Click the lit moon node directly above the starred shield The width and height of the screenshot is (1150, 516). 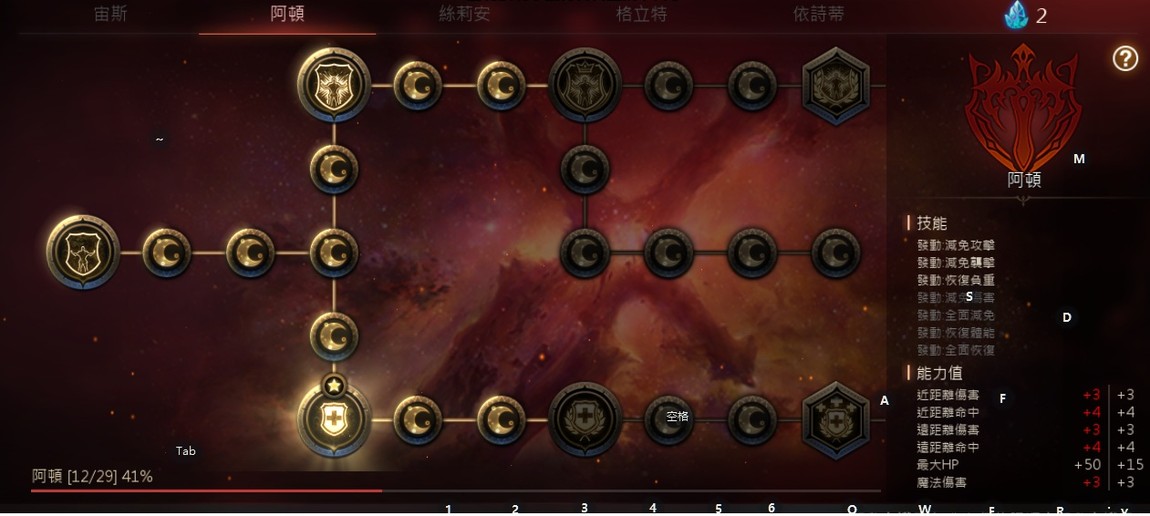(334, 336)
